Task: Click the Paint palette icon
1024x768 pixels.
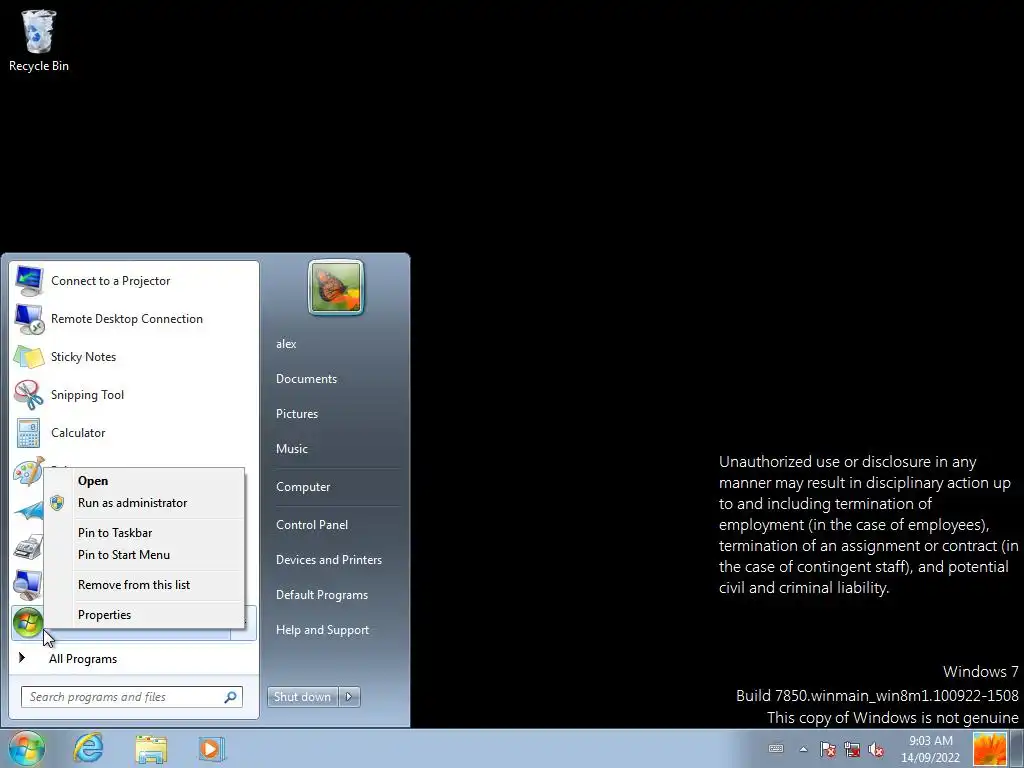Action: coord(28,472)
